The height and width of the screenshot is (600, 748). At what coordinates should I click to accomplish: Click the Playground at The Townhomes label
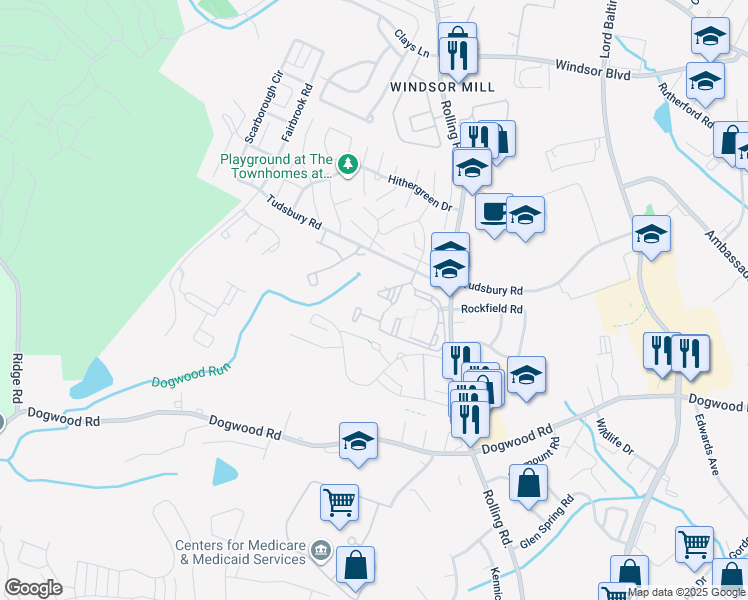coord(276,166)
